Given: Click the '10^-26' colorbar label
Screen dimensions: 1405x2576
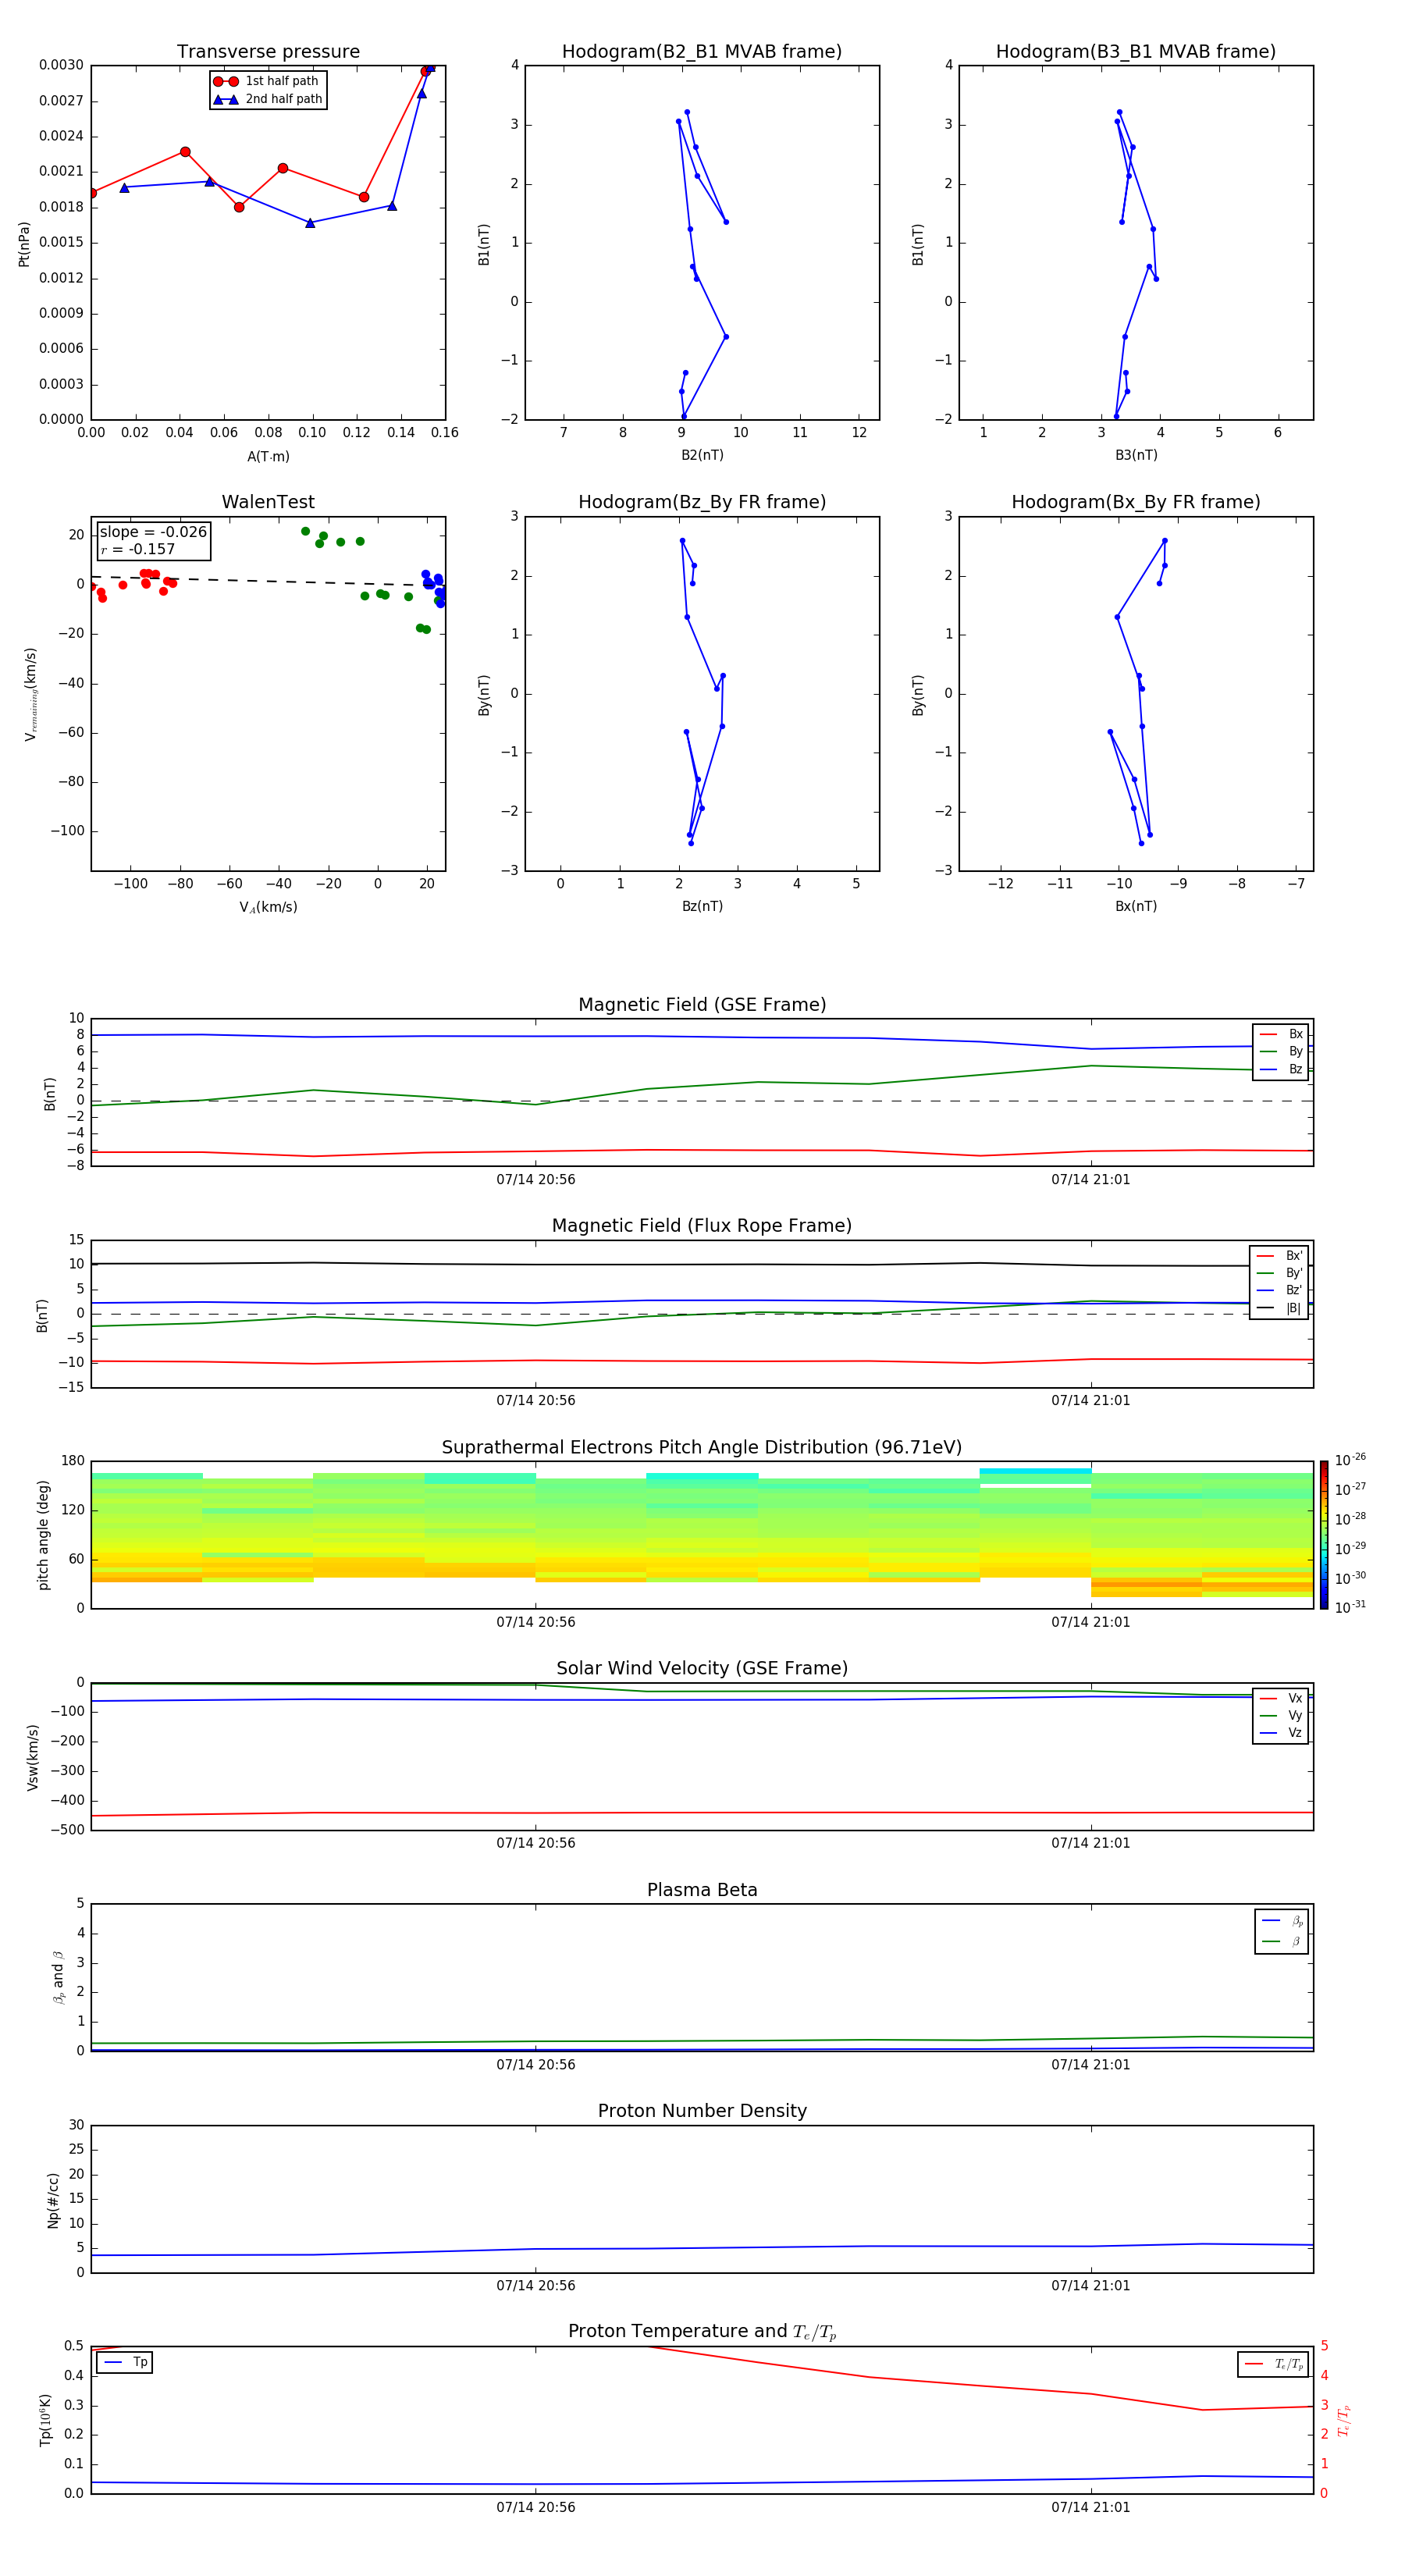Looking at the screenshot, I should click(x=1350, y=1460).
